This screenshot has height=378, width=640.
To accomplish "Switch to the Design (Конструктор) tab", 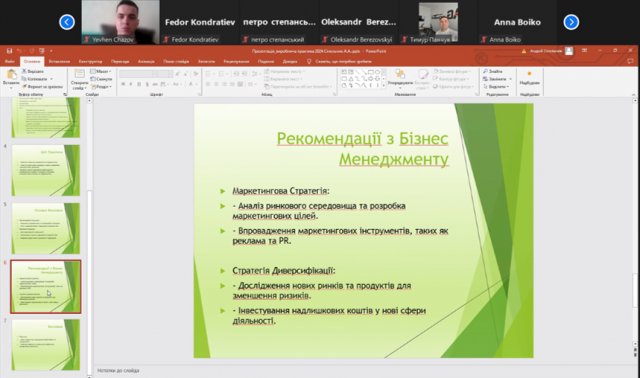I will point(91,62).
